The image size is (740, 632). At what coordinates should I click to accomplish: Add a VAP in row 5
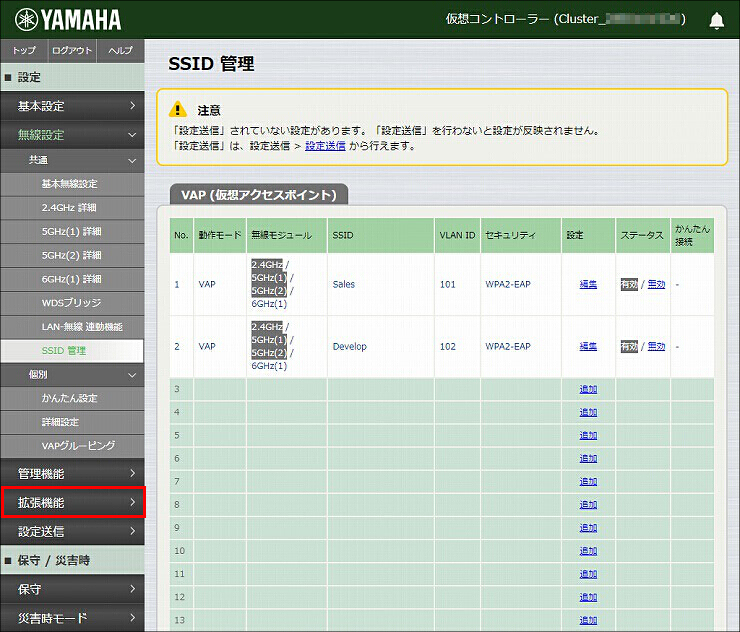point(588,436)
